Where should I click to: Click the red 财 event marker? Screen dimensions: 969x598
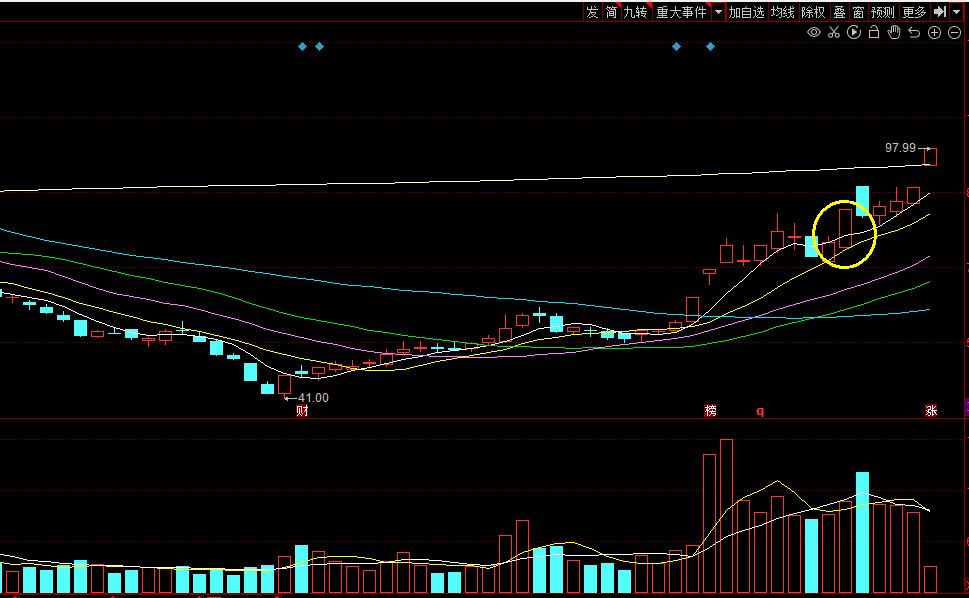(x=302, y=410)
